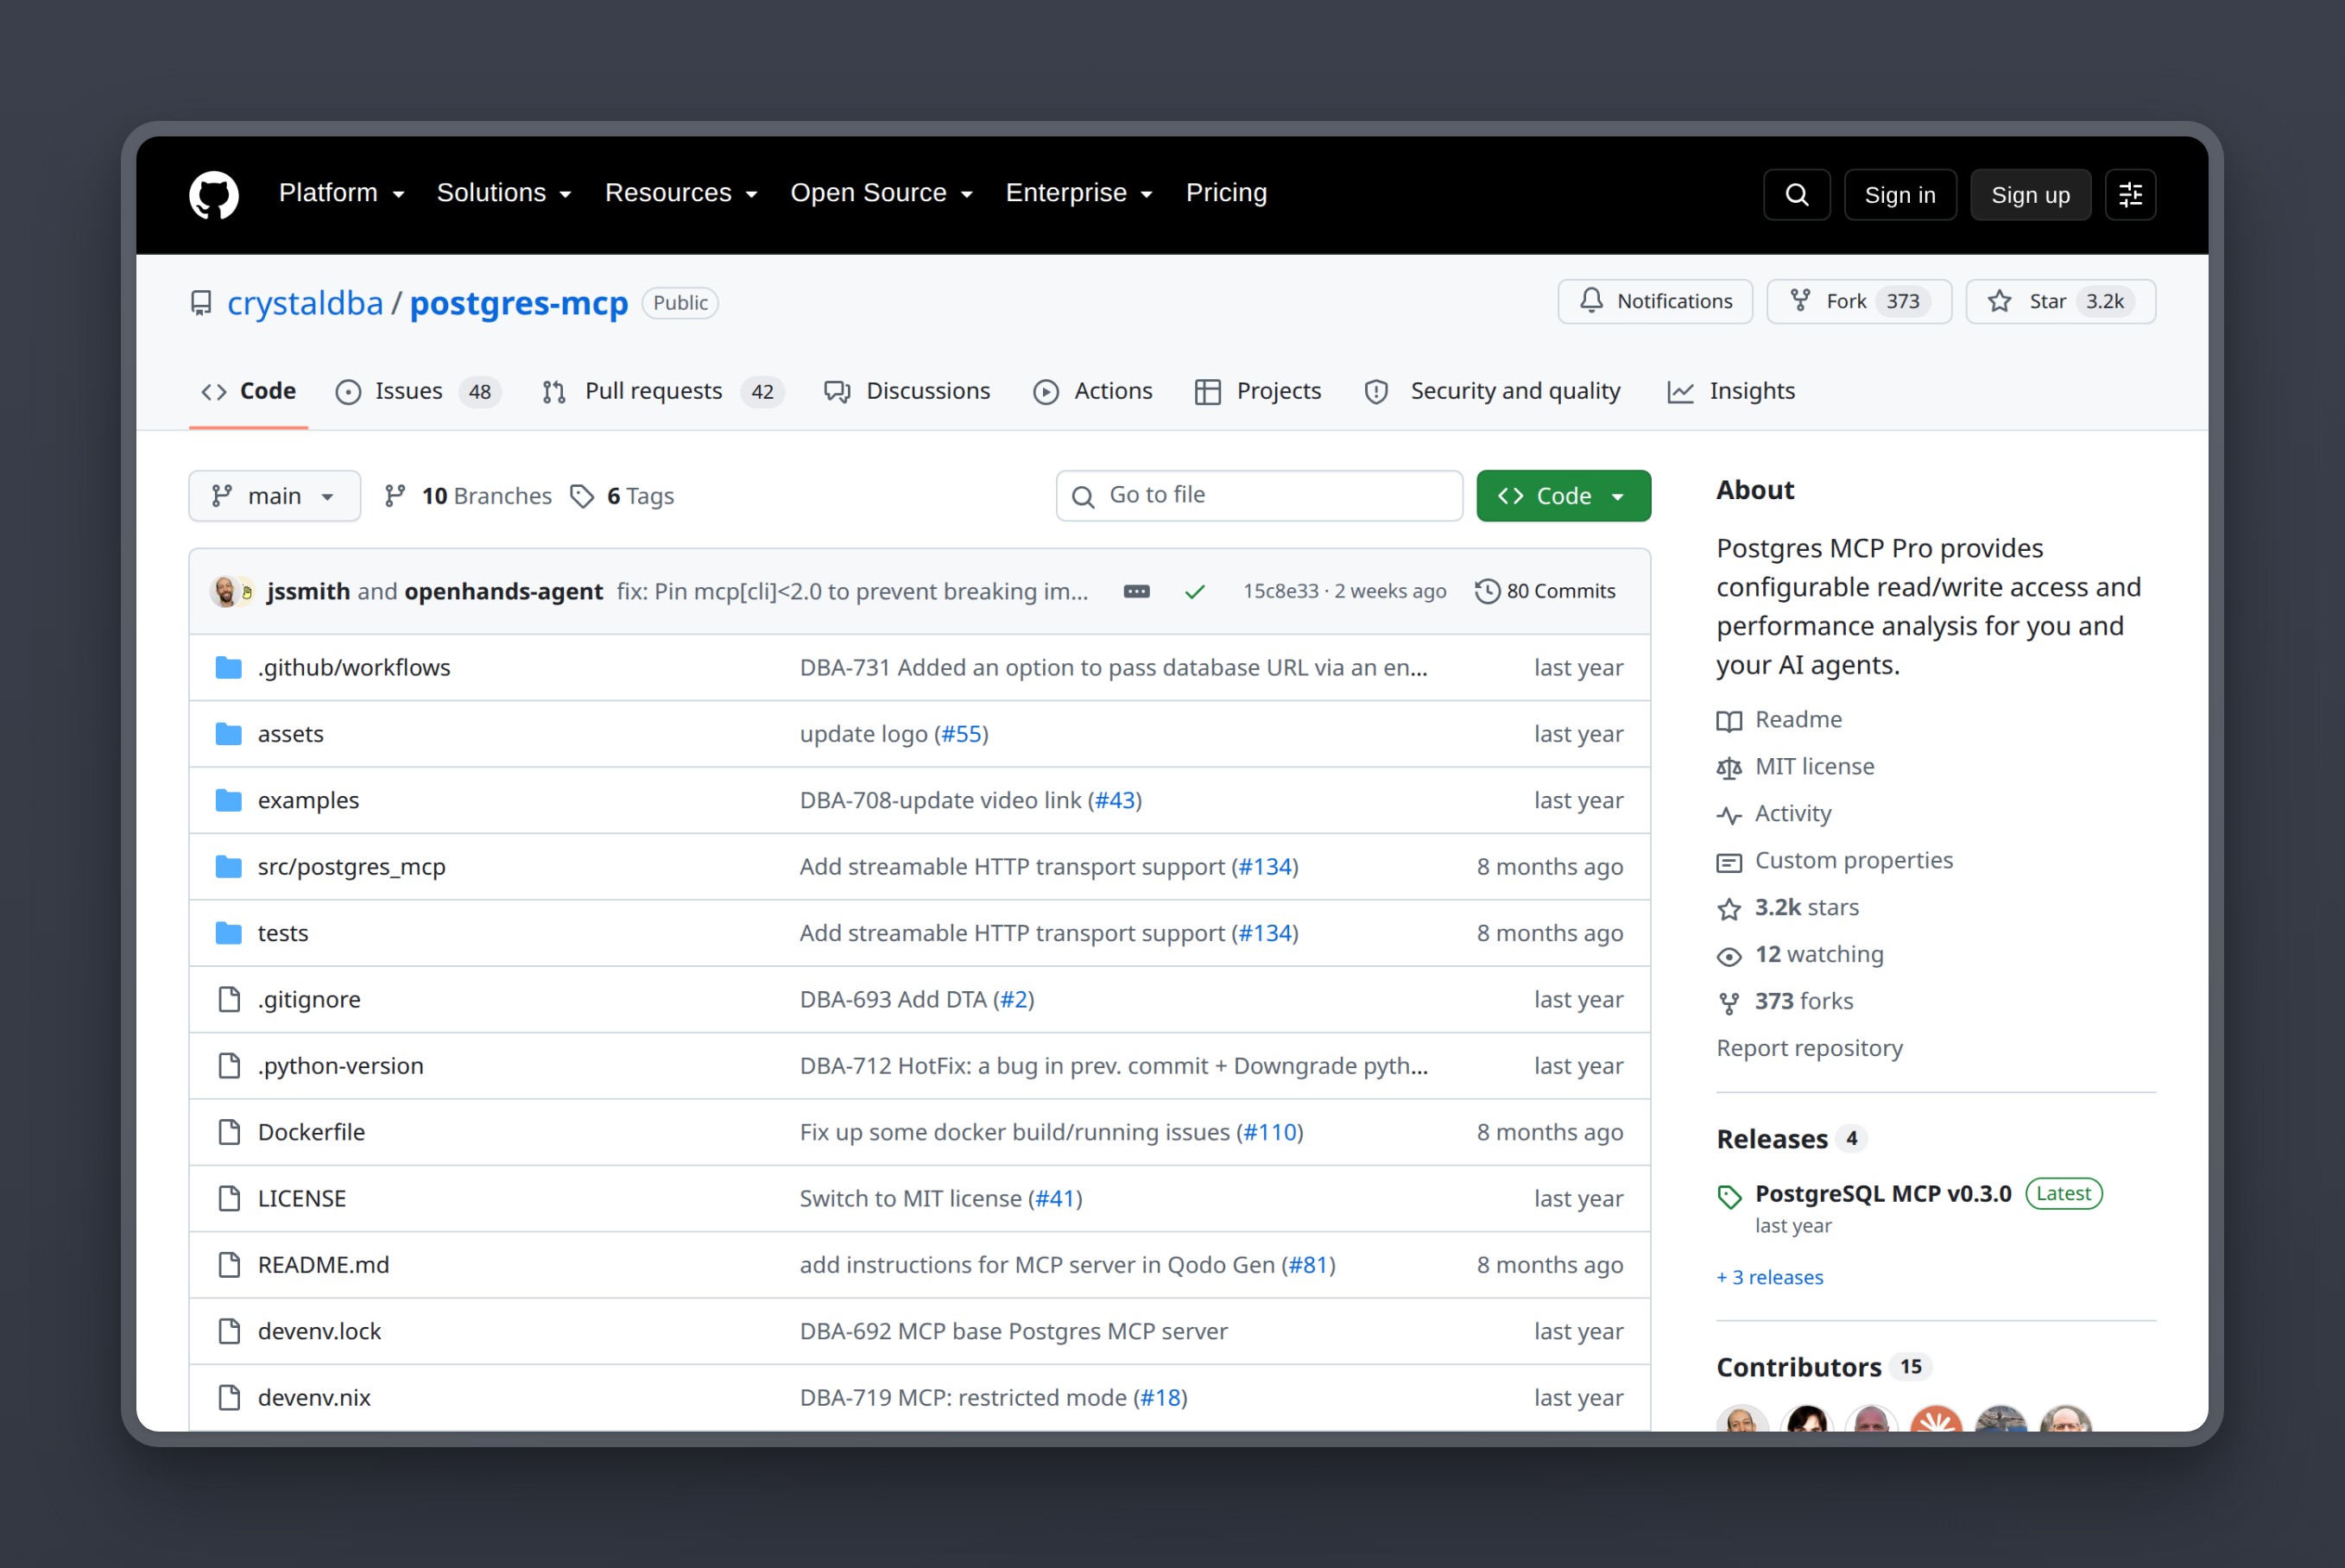Fork the repository via Fork button

point(1859,301)
